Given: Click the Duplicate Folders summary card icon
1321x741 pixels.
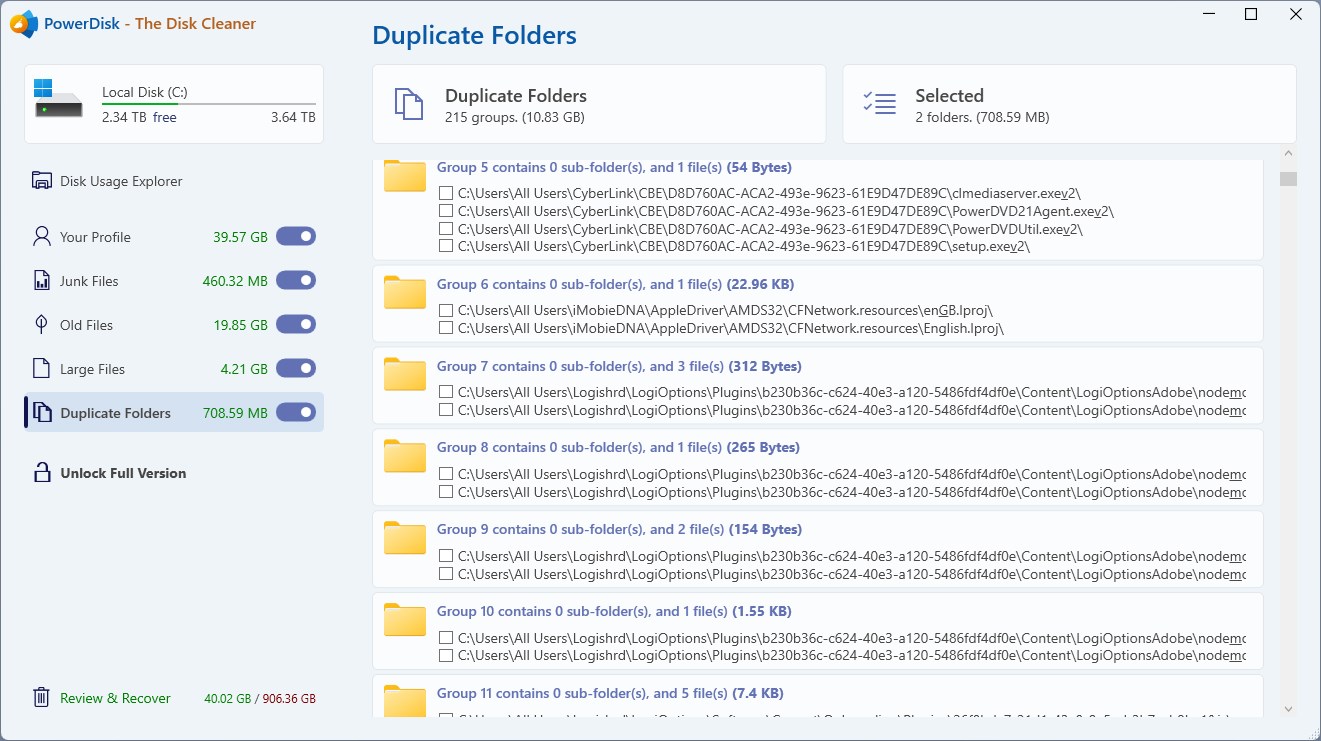Looking at the screenshot, I should tap(409, 104).
